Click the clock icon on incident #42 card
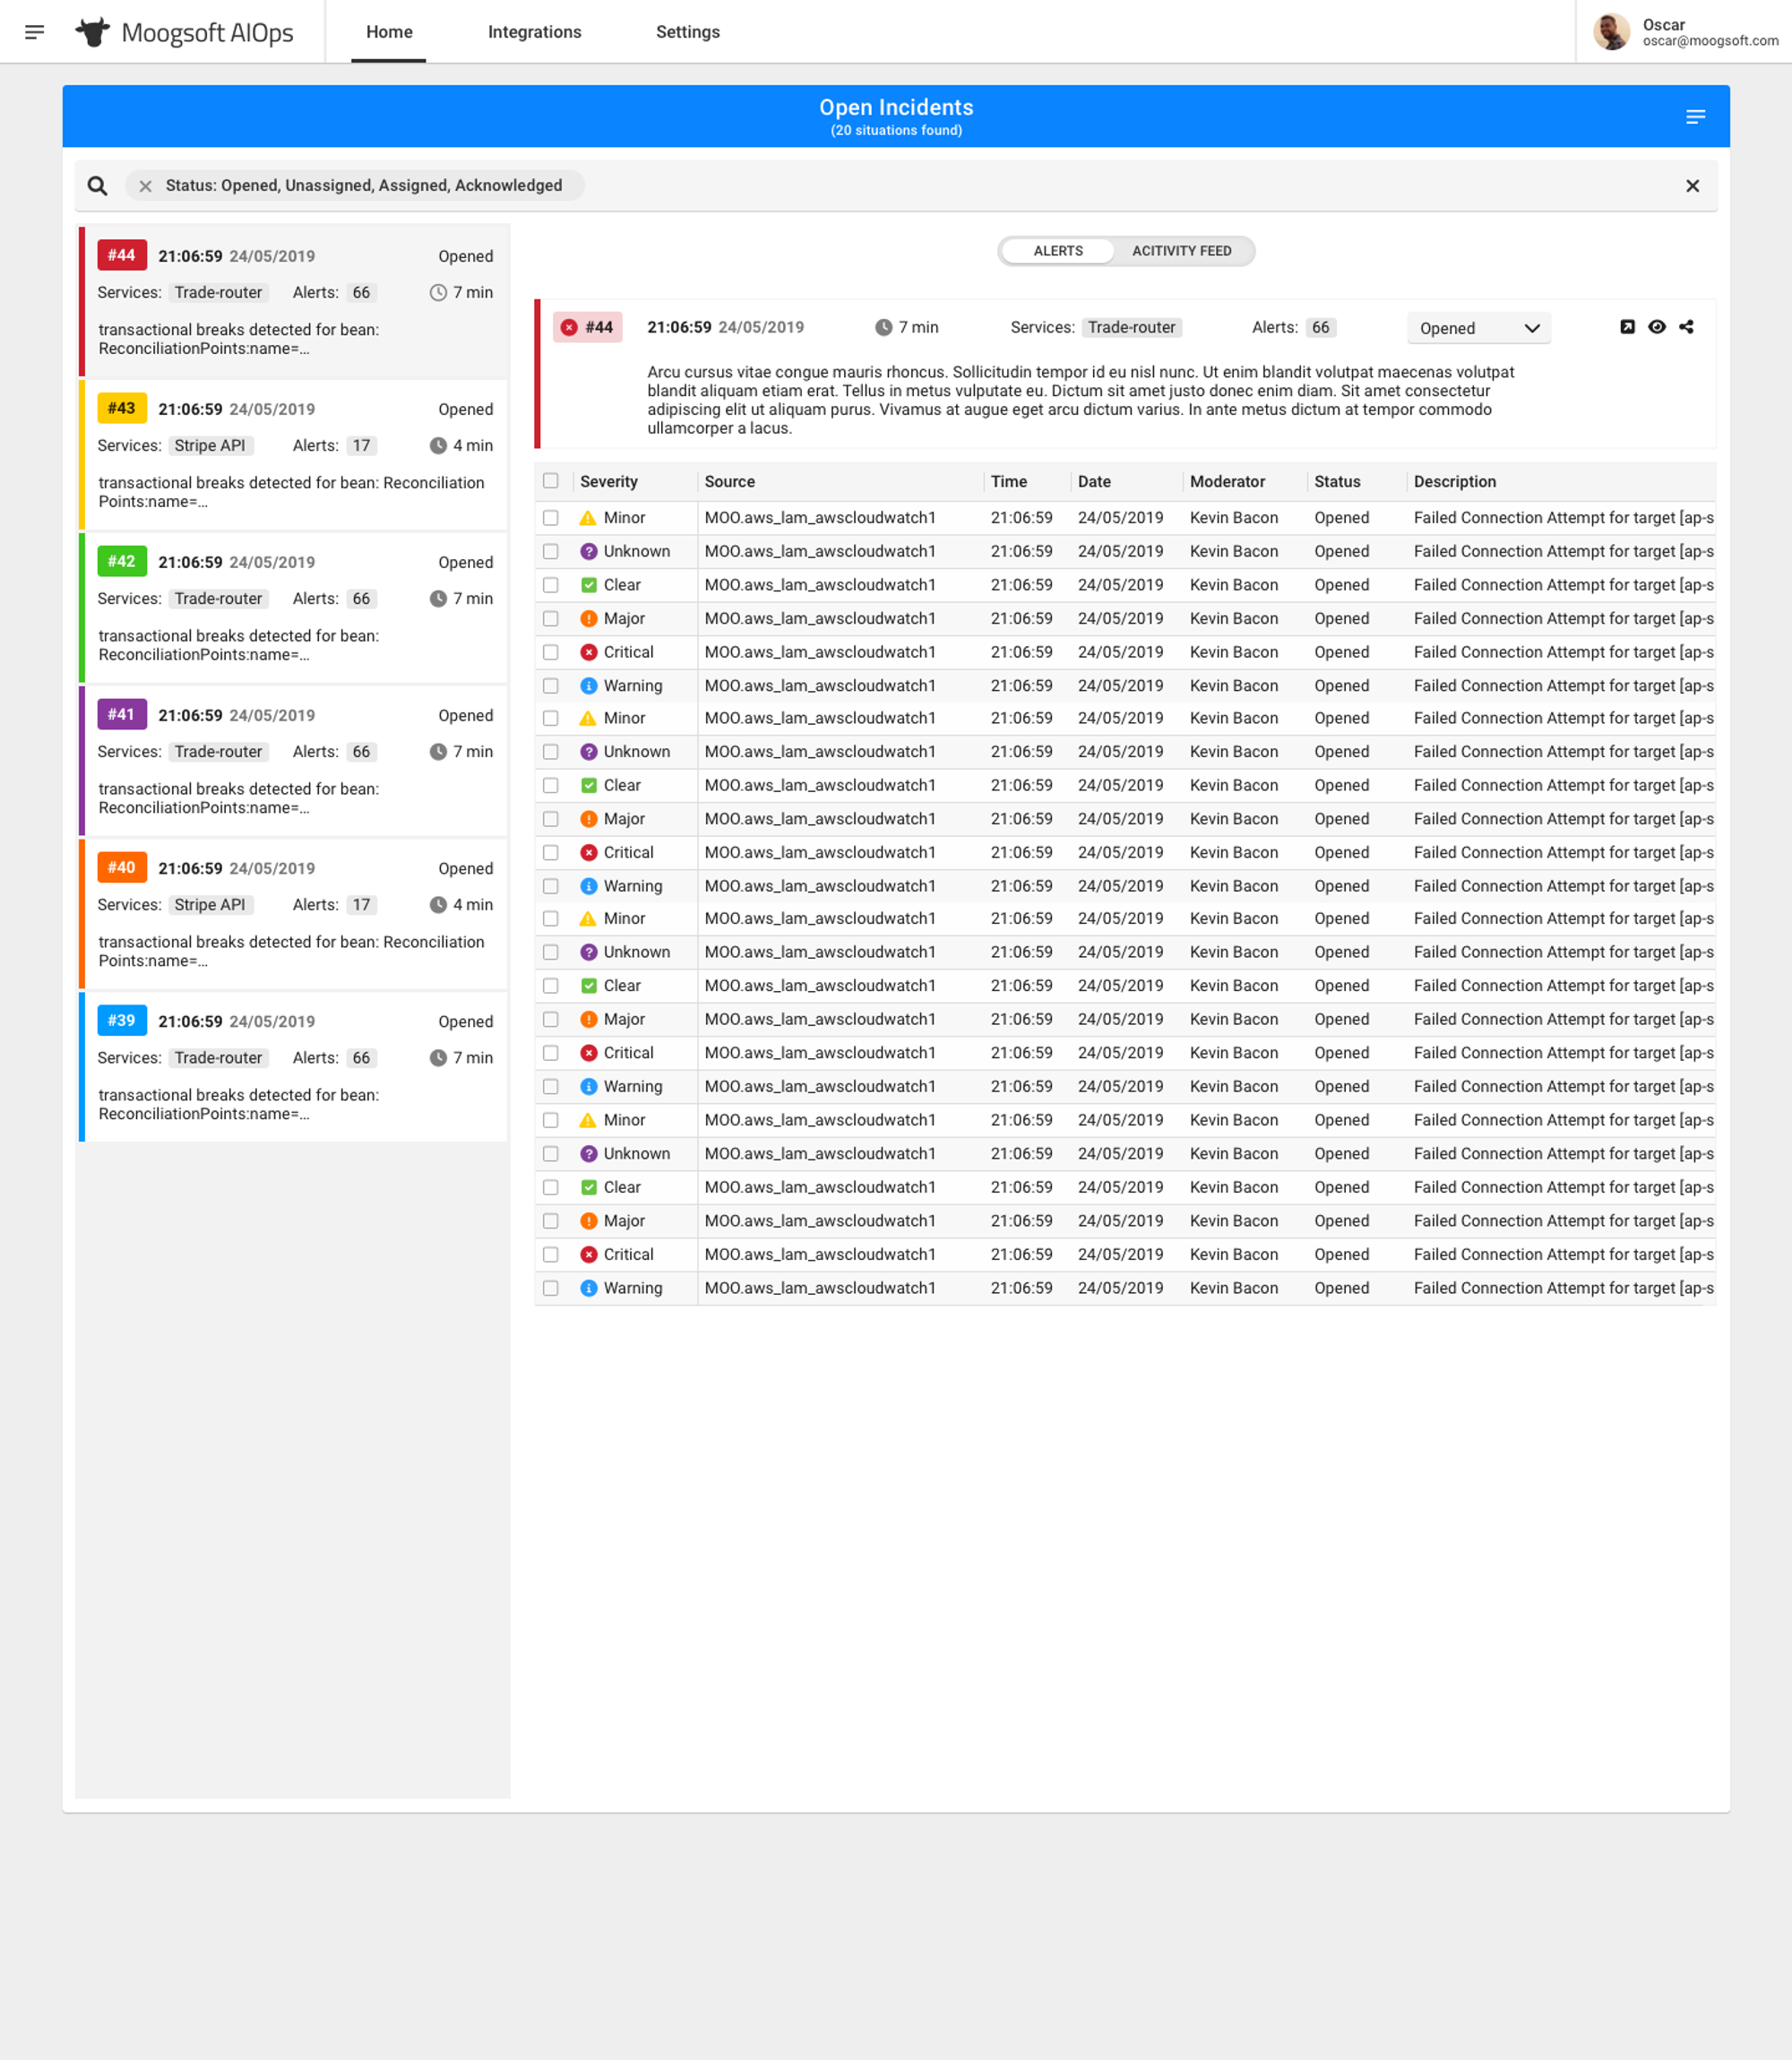This screenshot has width=1792, height=2060. click(438, 599)
